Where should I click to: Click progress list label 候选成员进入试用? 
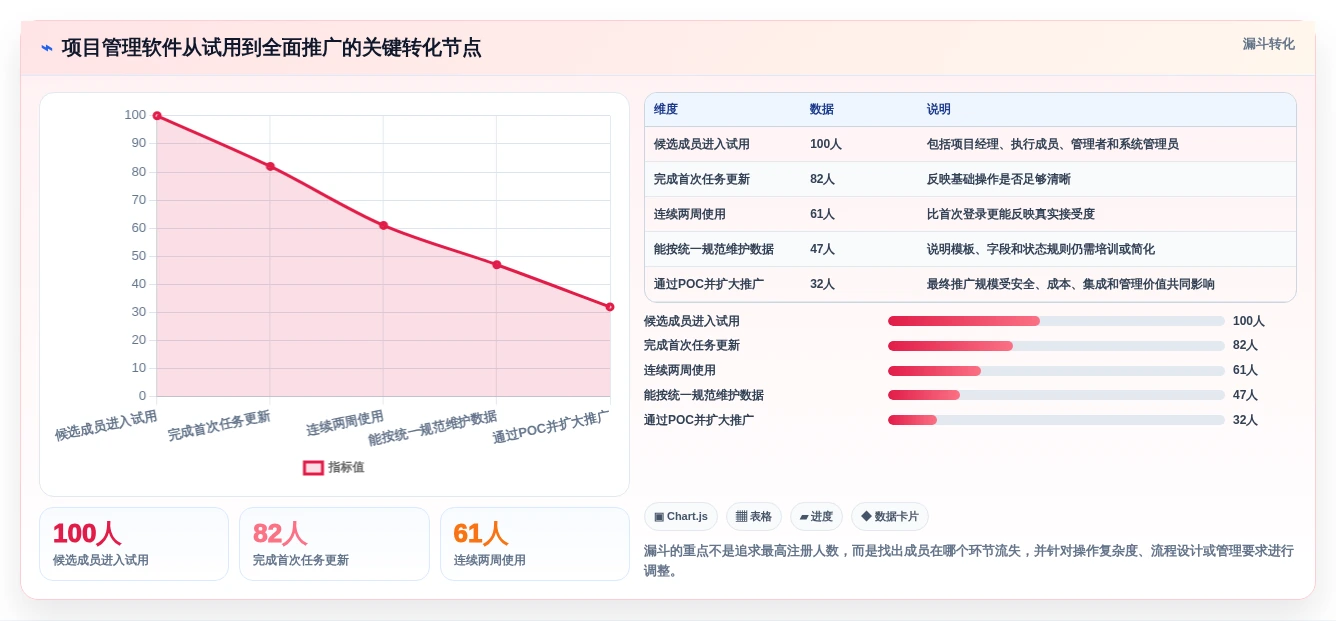pos(692,321)
